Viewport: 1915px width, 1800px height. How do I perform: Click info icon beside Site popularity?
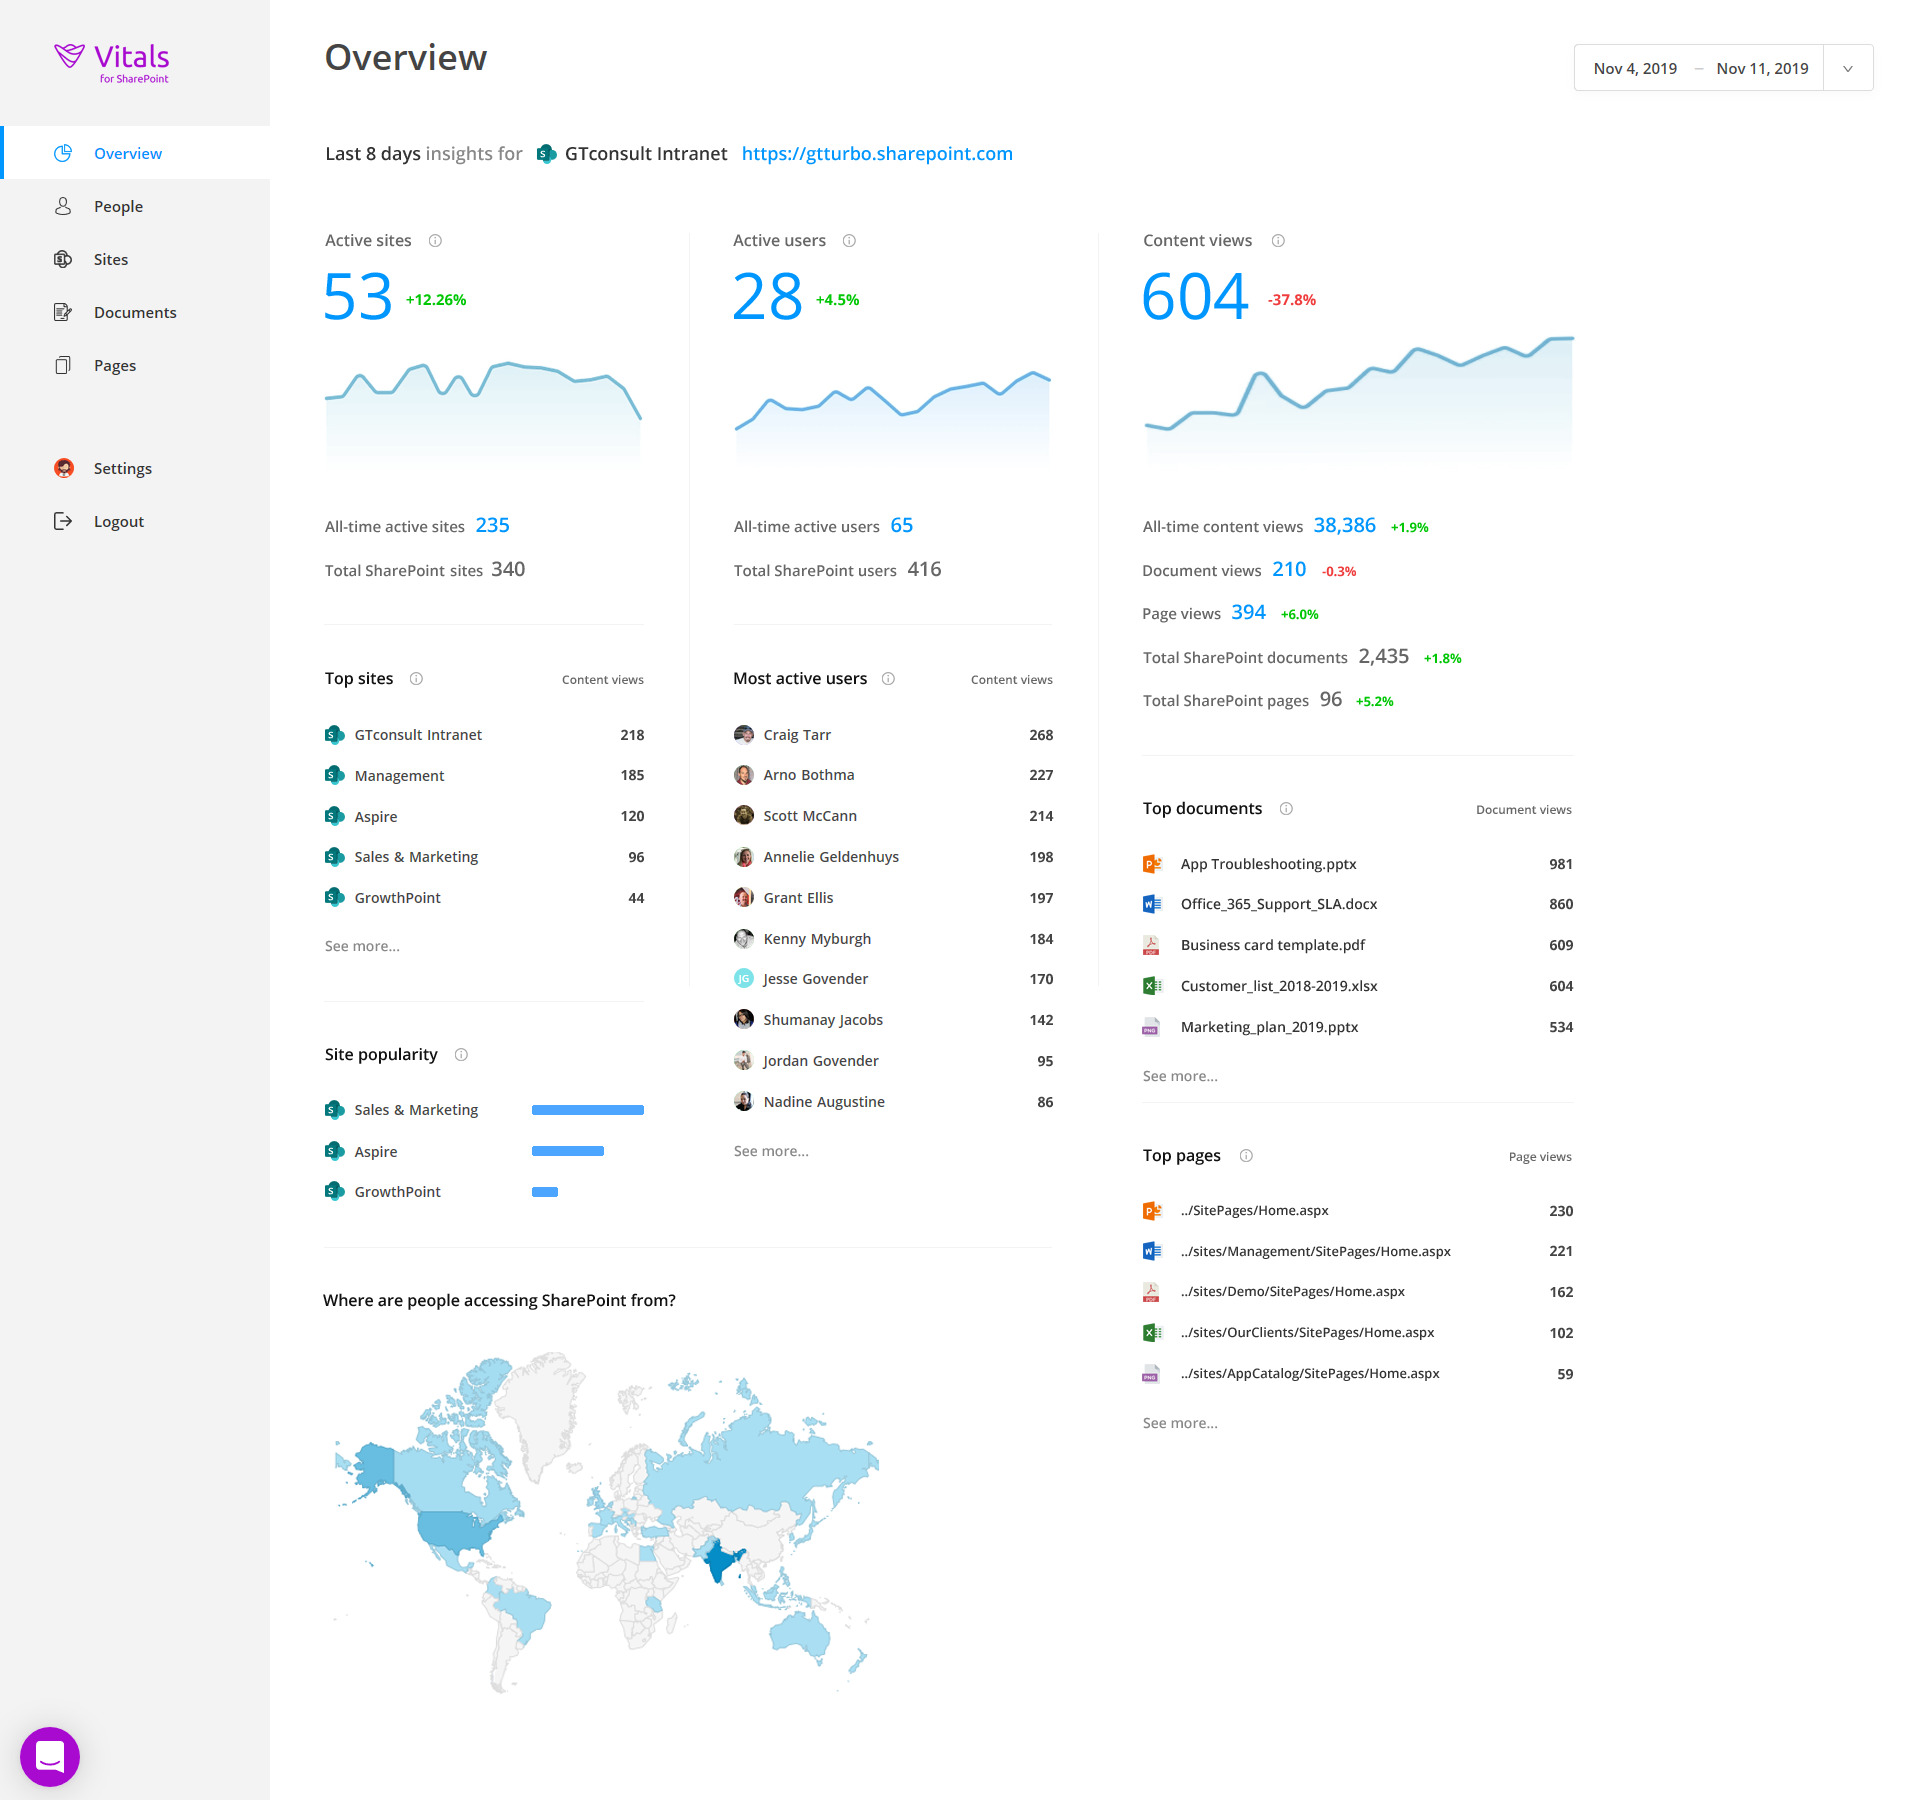pyautogui.click(x=461, y=1055)
